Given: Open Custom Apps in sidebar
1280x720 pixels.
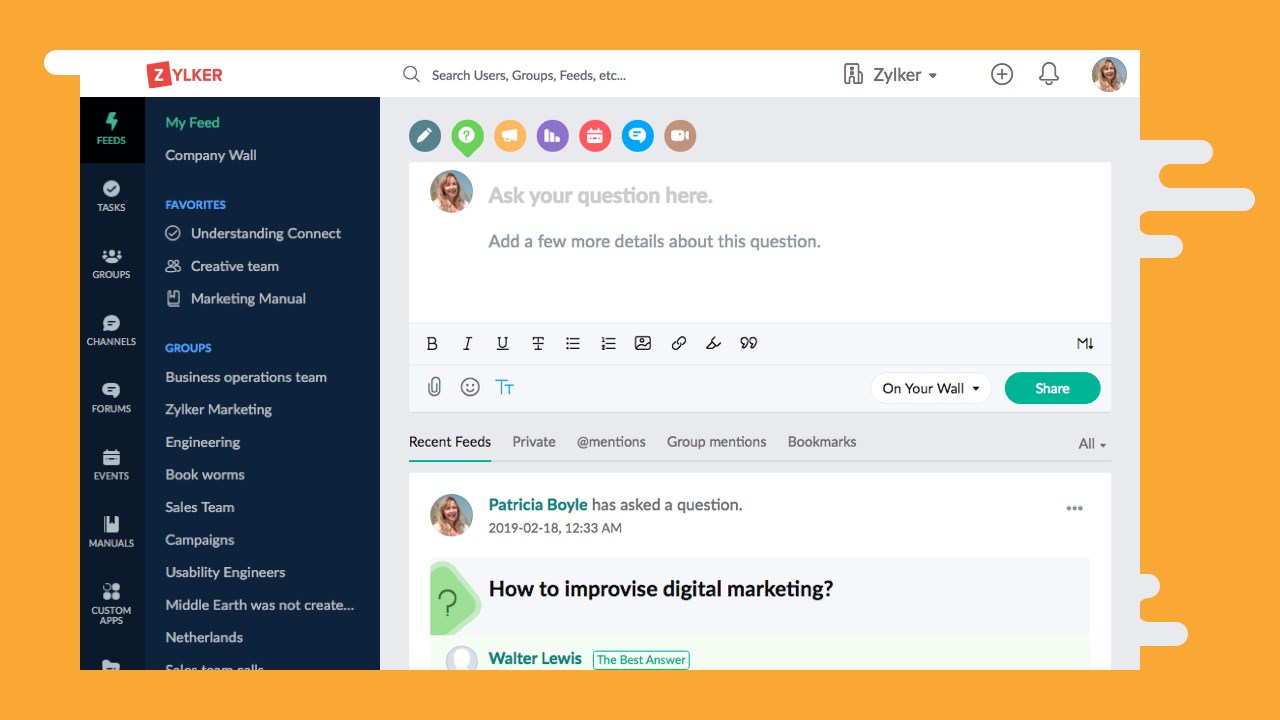Looking at the screenshot, I should 111,603.
